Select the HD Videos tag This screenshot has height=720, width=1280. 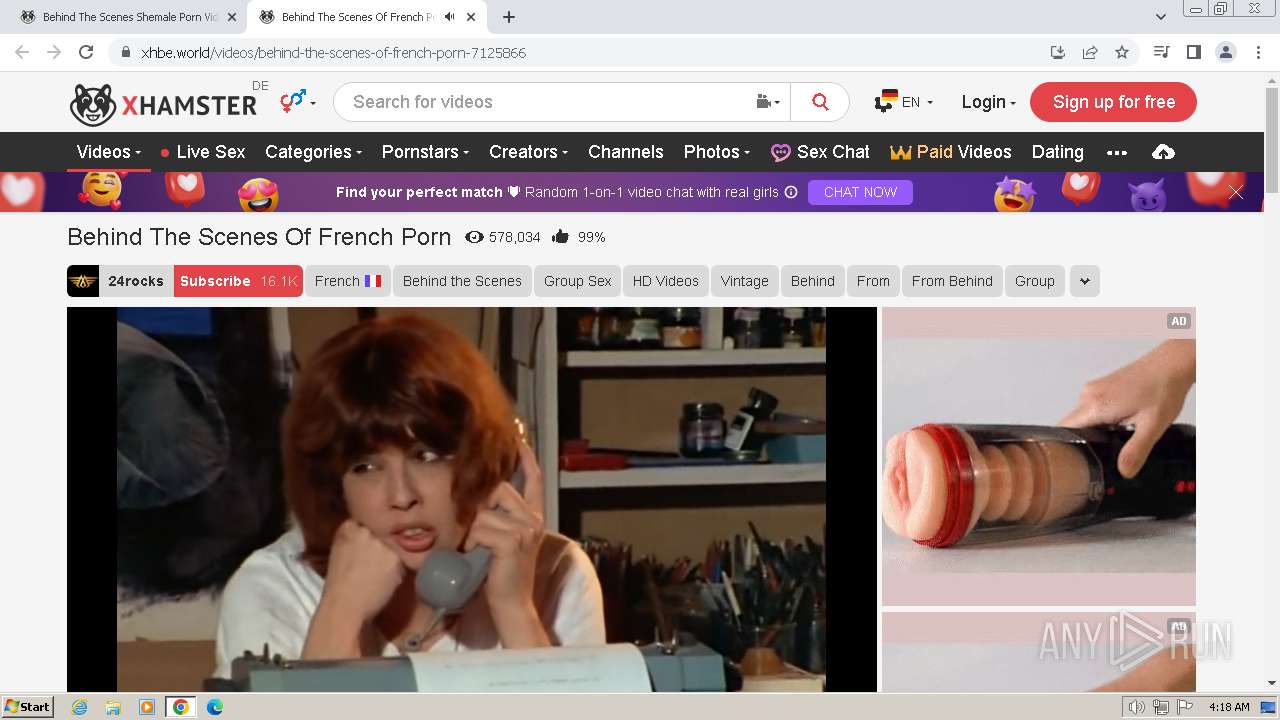coord(665,281)
